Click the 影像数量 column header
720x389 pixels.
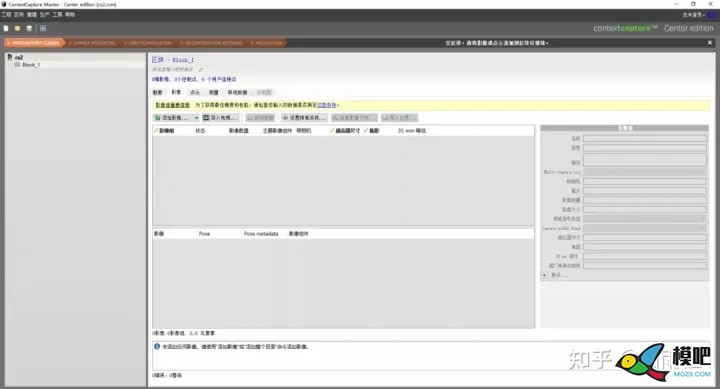tap(239, 131)
